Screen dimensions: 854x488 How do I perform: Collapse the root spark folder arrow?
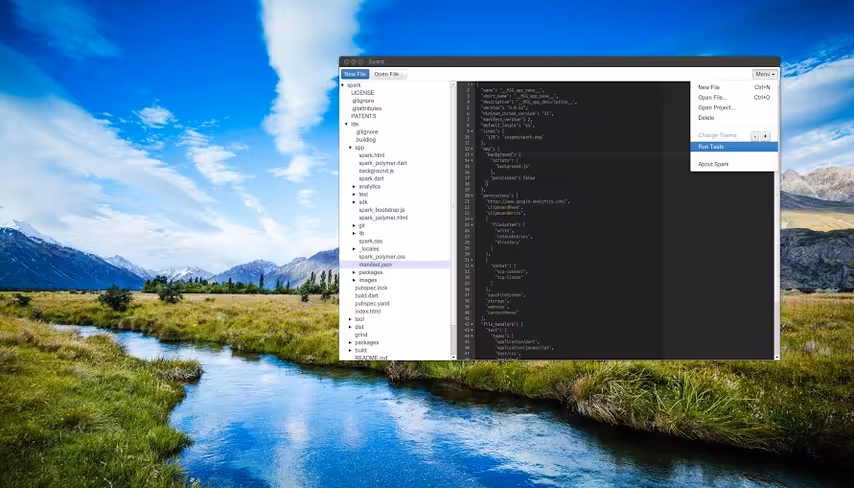tap(343, 86)
